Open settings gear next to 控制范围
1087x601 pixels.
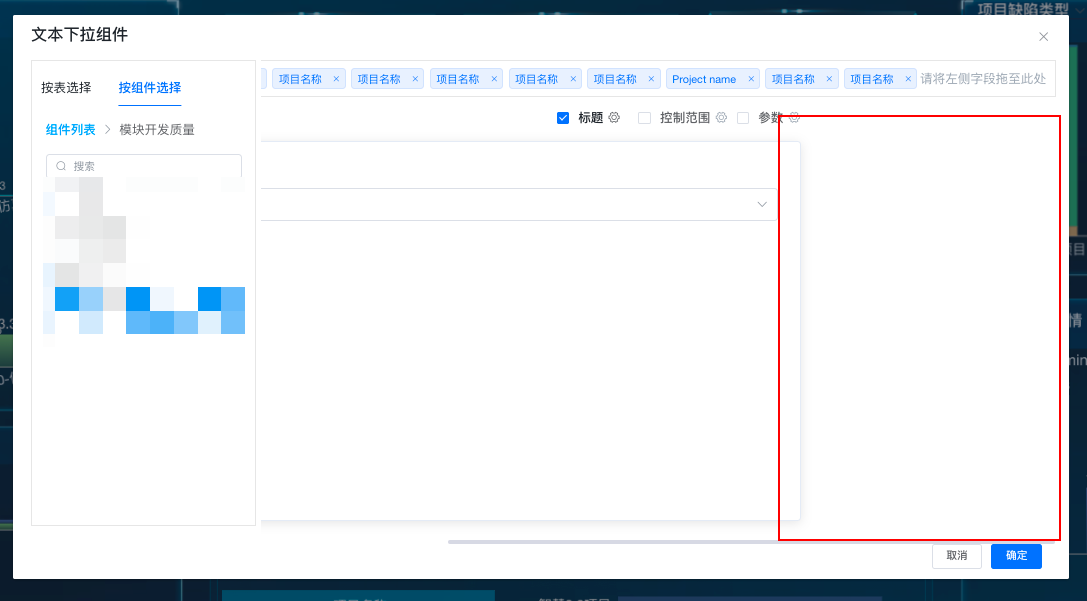(x=721, y=118)
